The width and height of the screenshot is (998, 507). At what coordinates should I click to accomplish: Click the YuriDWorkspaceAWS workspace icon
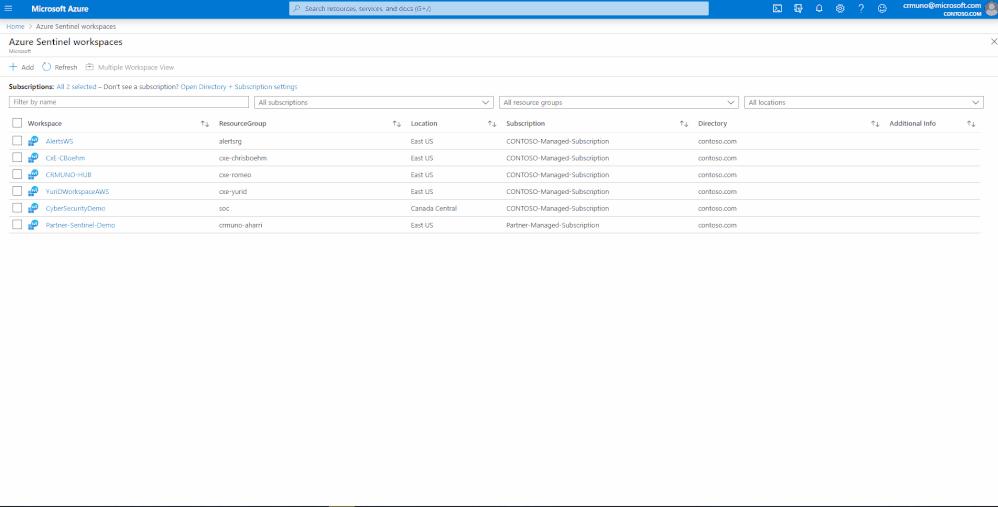click(x=33, y=191)
